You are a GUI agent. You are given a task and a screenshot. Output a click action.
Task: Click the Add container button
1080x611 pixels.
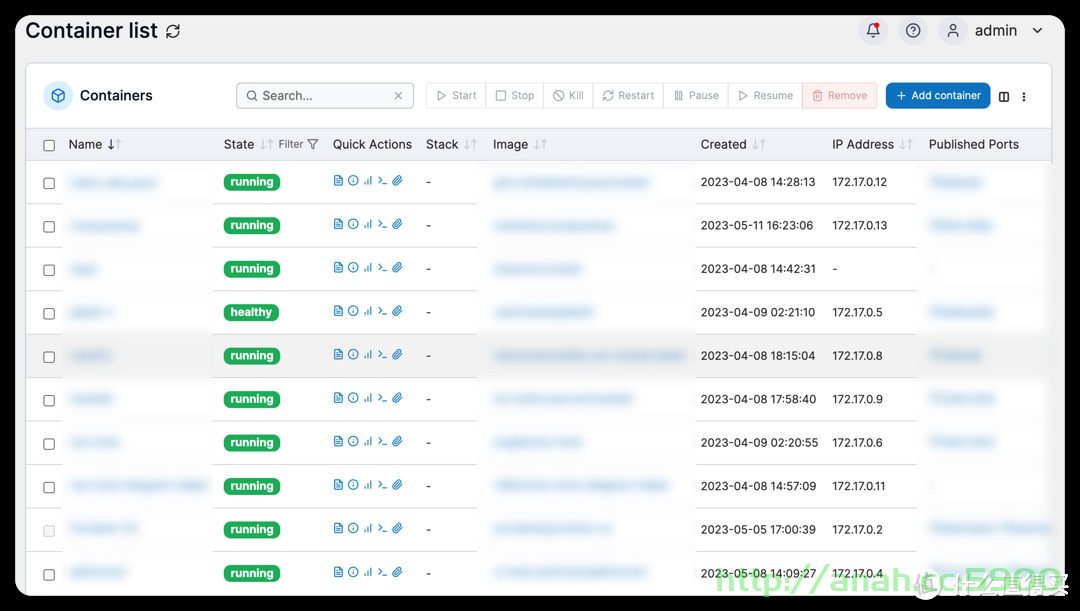(x=938, y=96)
